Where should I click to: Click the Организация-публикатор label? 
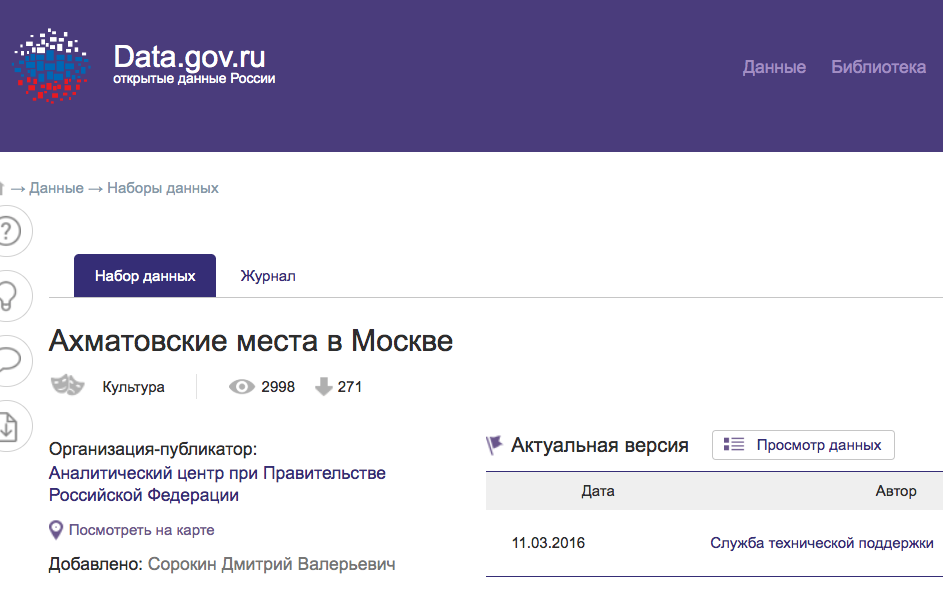[153, 449]
